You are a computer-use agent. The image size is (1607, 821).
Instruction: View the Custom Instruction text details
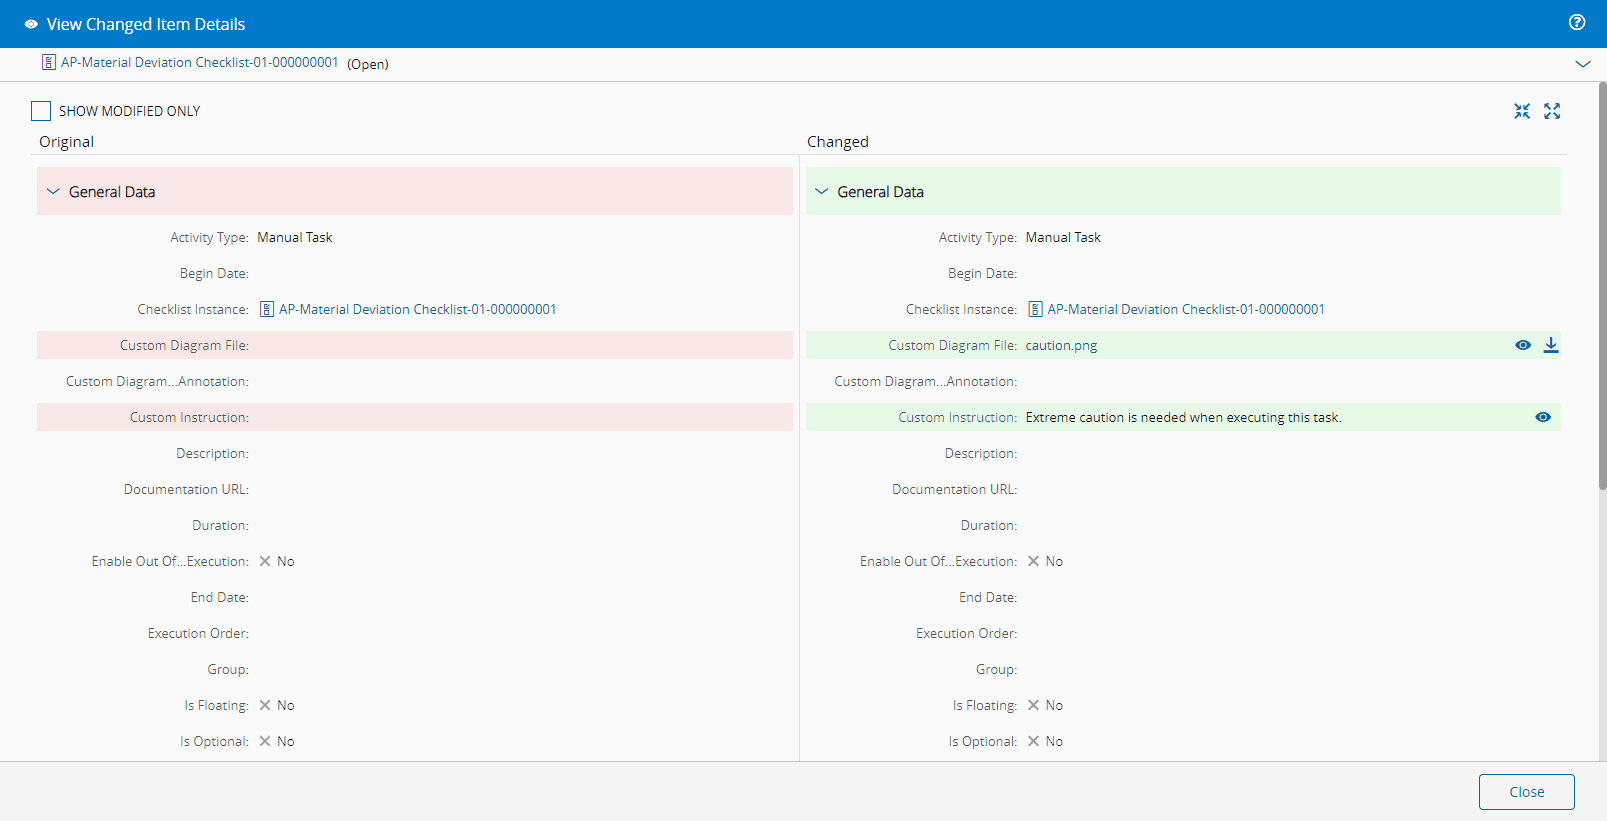tap(1543, 417)
